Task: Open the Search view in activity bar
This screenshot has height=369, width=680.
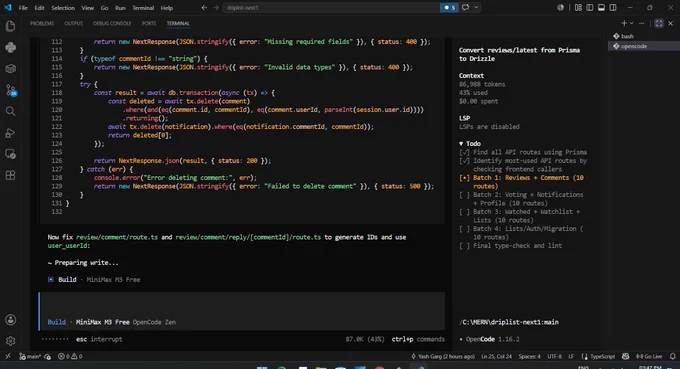Action: (x=10, y=111)
